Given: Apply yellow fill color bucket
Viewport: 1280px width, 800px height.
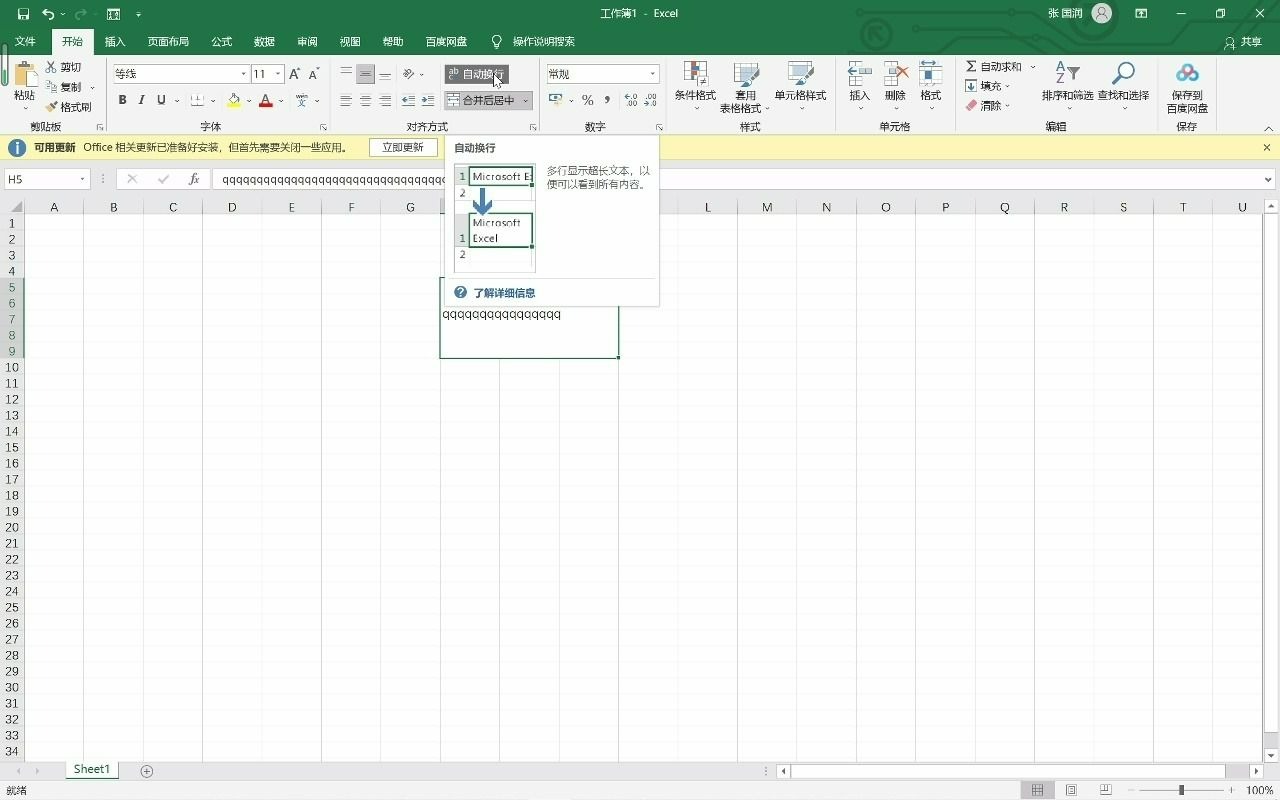Looking at the screenshot, I should (x=234, y=100).
